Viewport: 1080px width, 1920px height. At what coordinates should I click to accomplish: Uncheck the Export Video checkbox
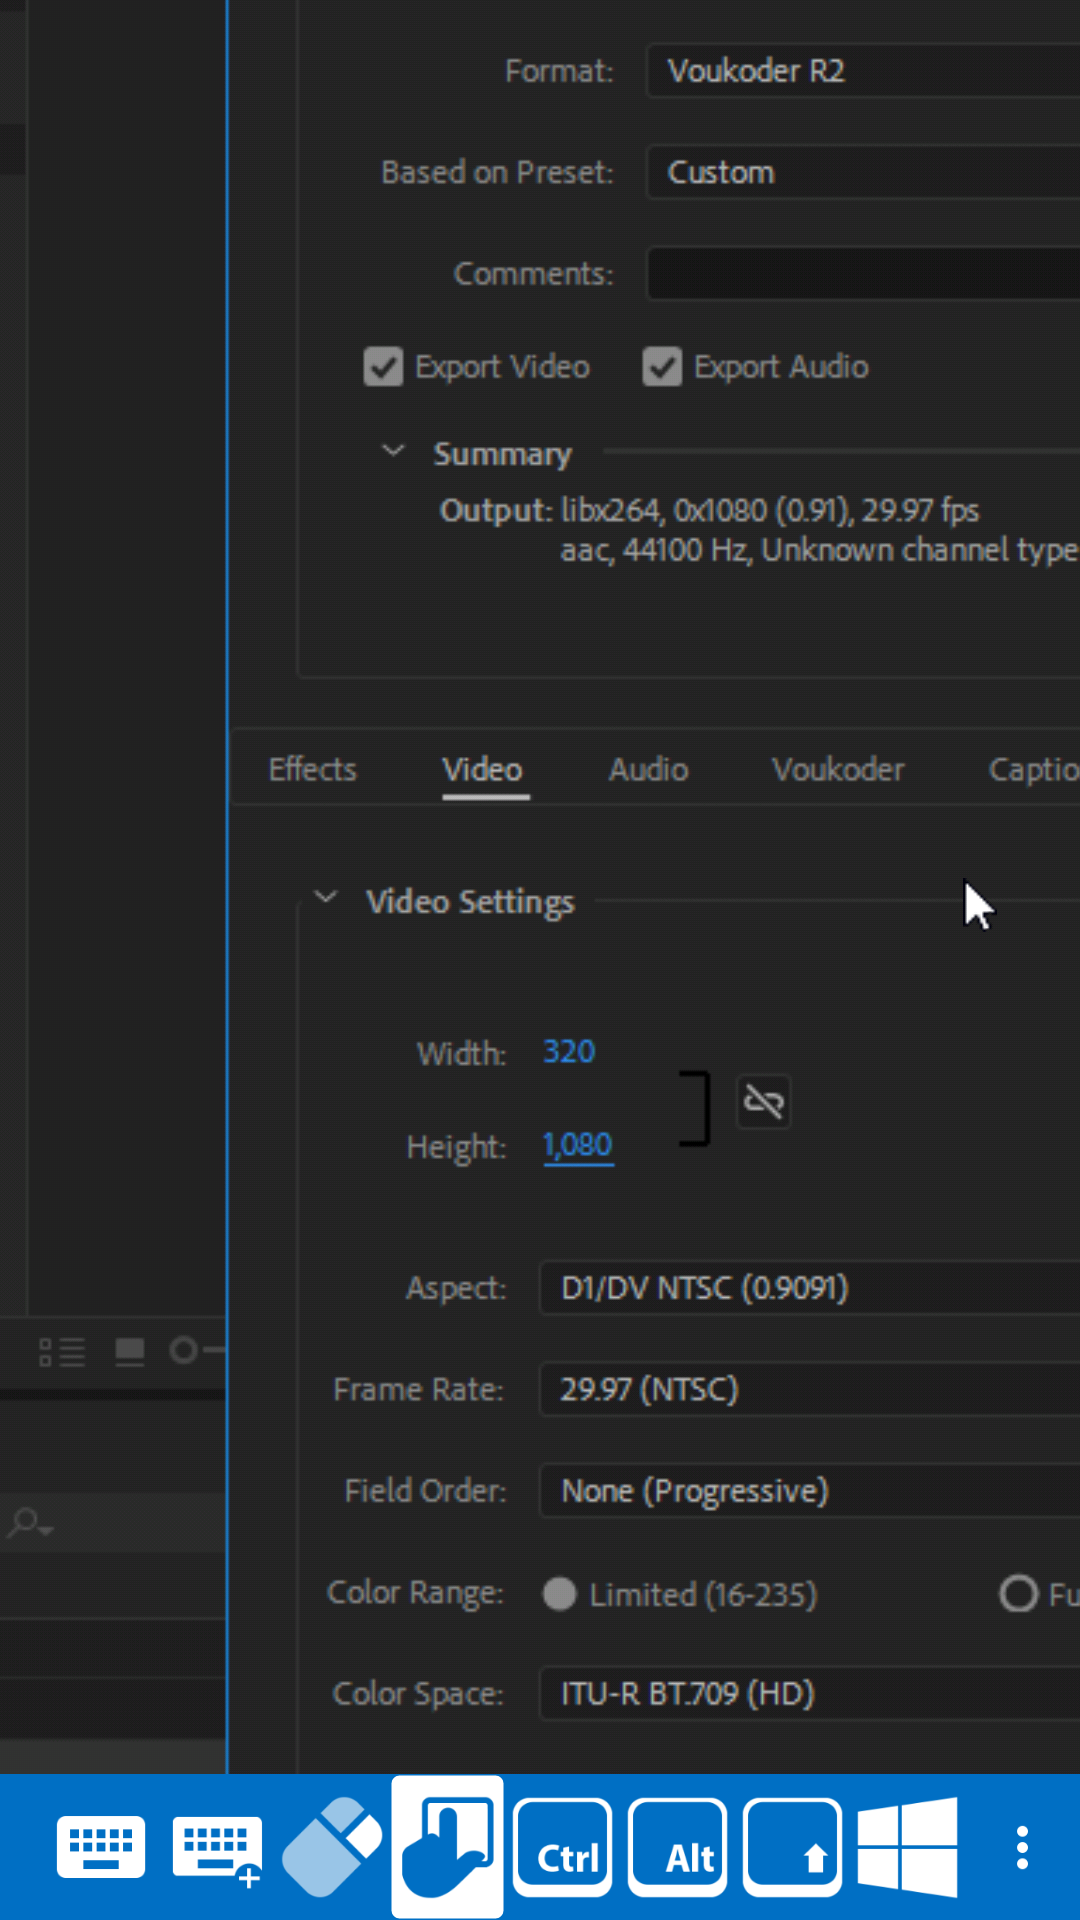(383, 367)
